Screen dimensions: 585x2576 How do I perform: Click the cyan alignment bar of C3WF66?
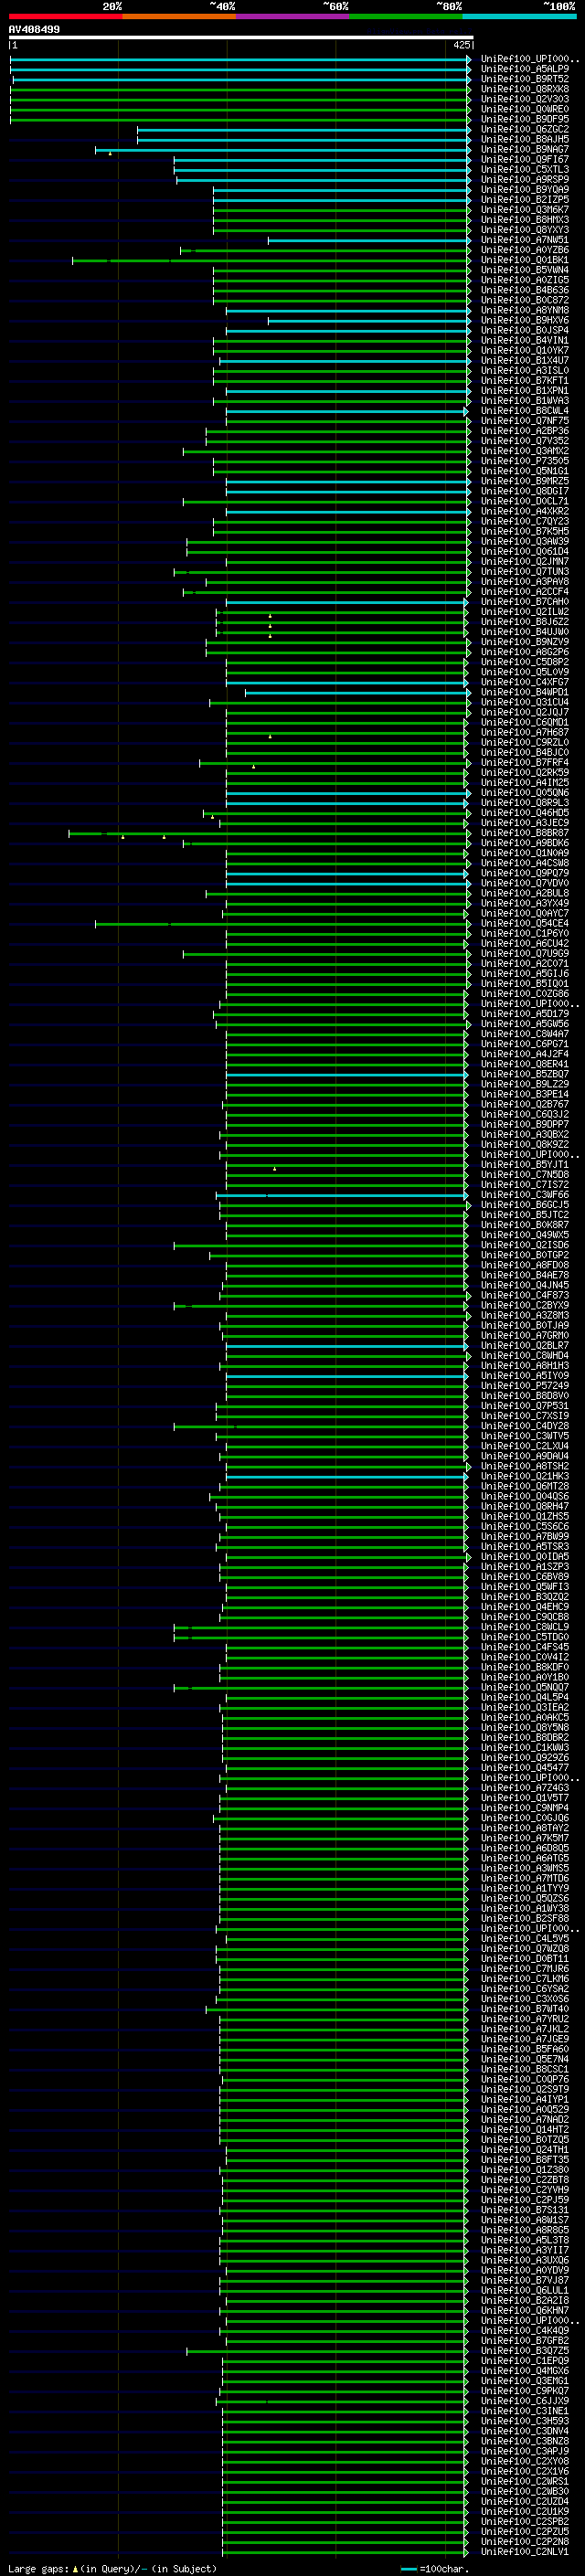pos(341,1195)
